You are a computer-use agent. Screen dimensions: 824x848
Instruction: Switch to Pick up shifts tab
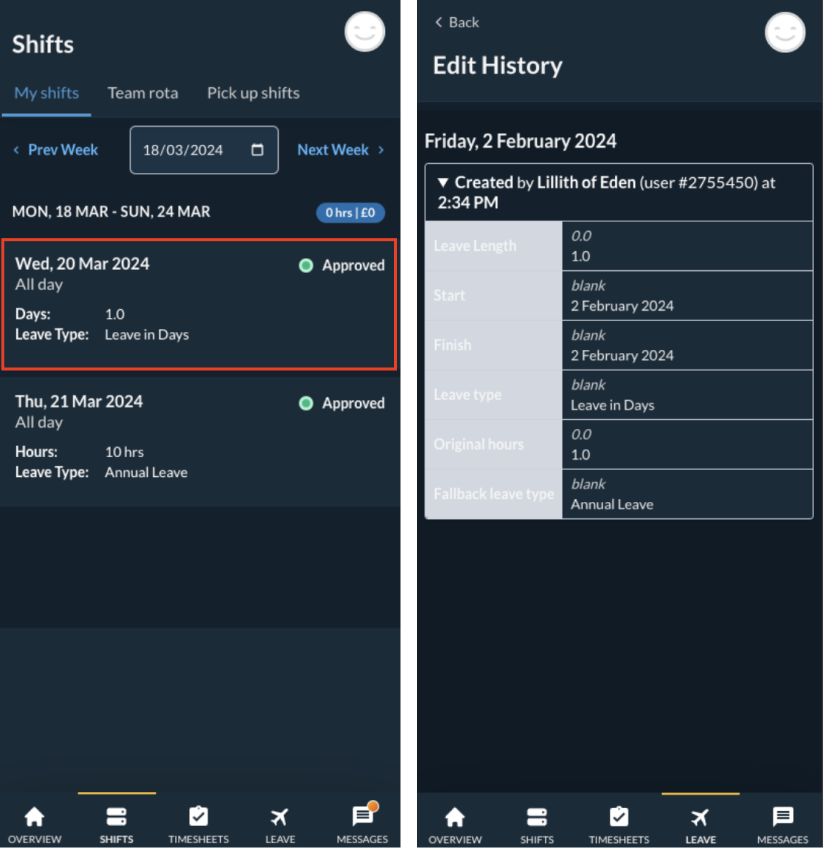click(x=253, y=93)
